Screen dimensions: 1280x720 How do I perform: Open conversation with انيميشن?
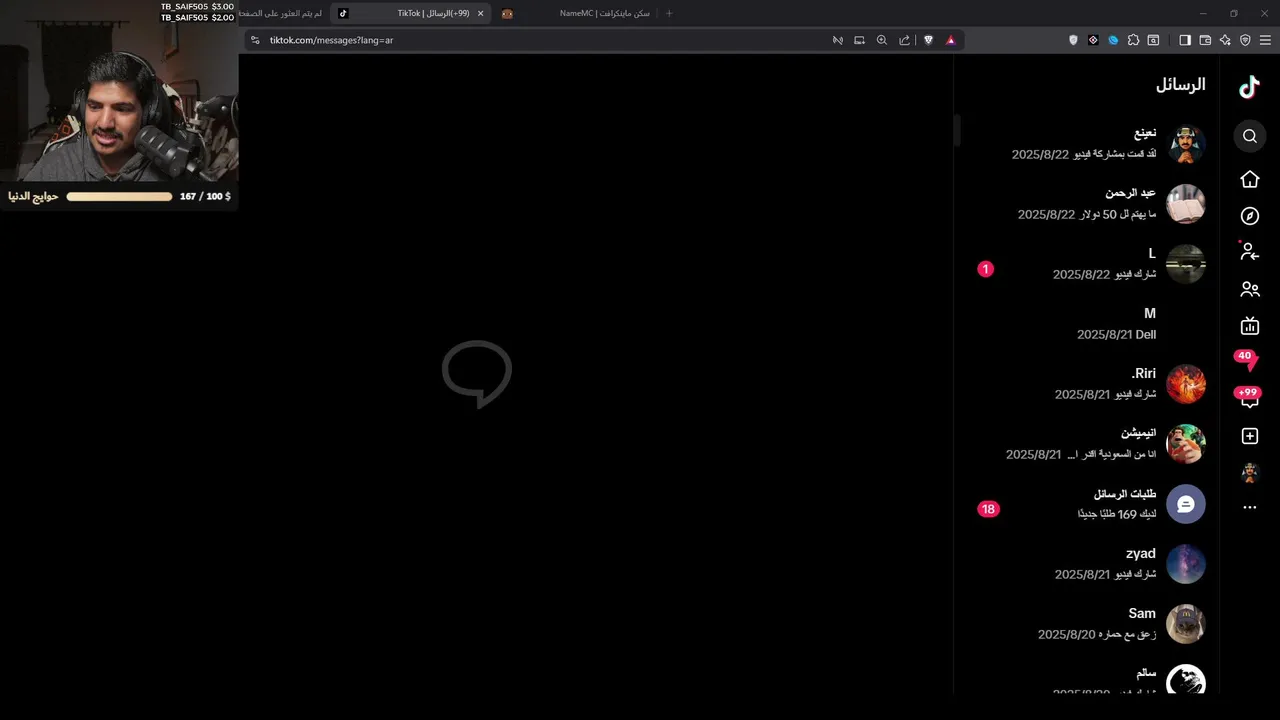pos(1086,444)
